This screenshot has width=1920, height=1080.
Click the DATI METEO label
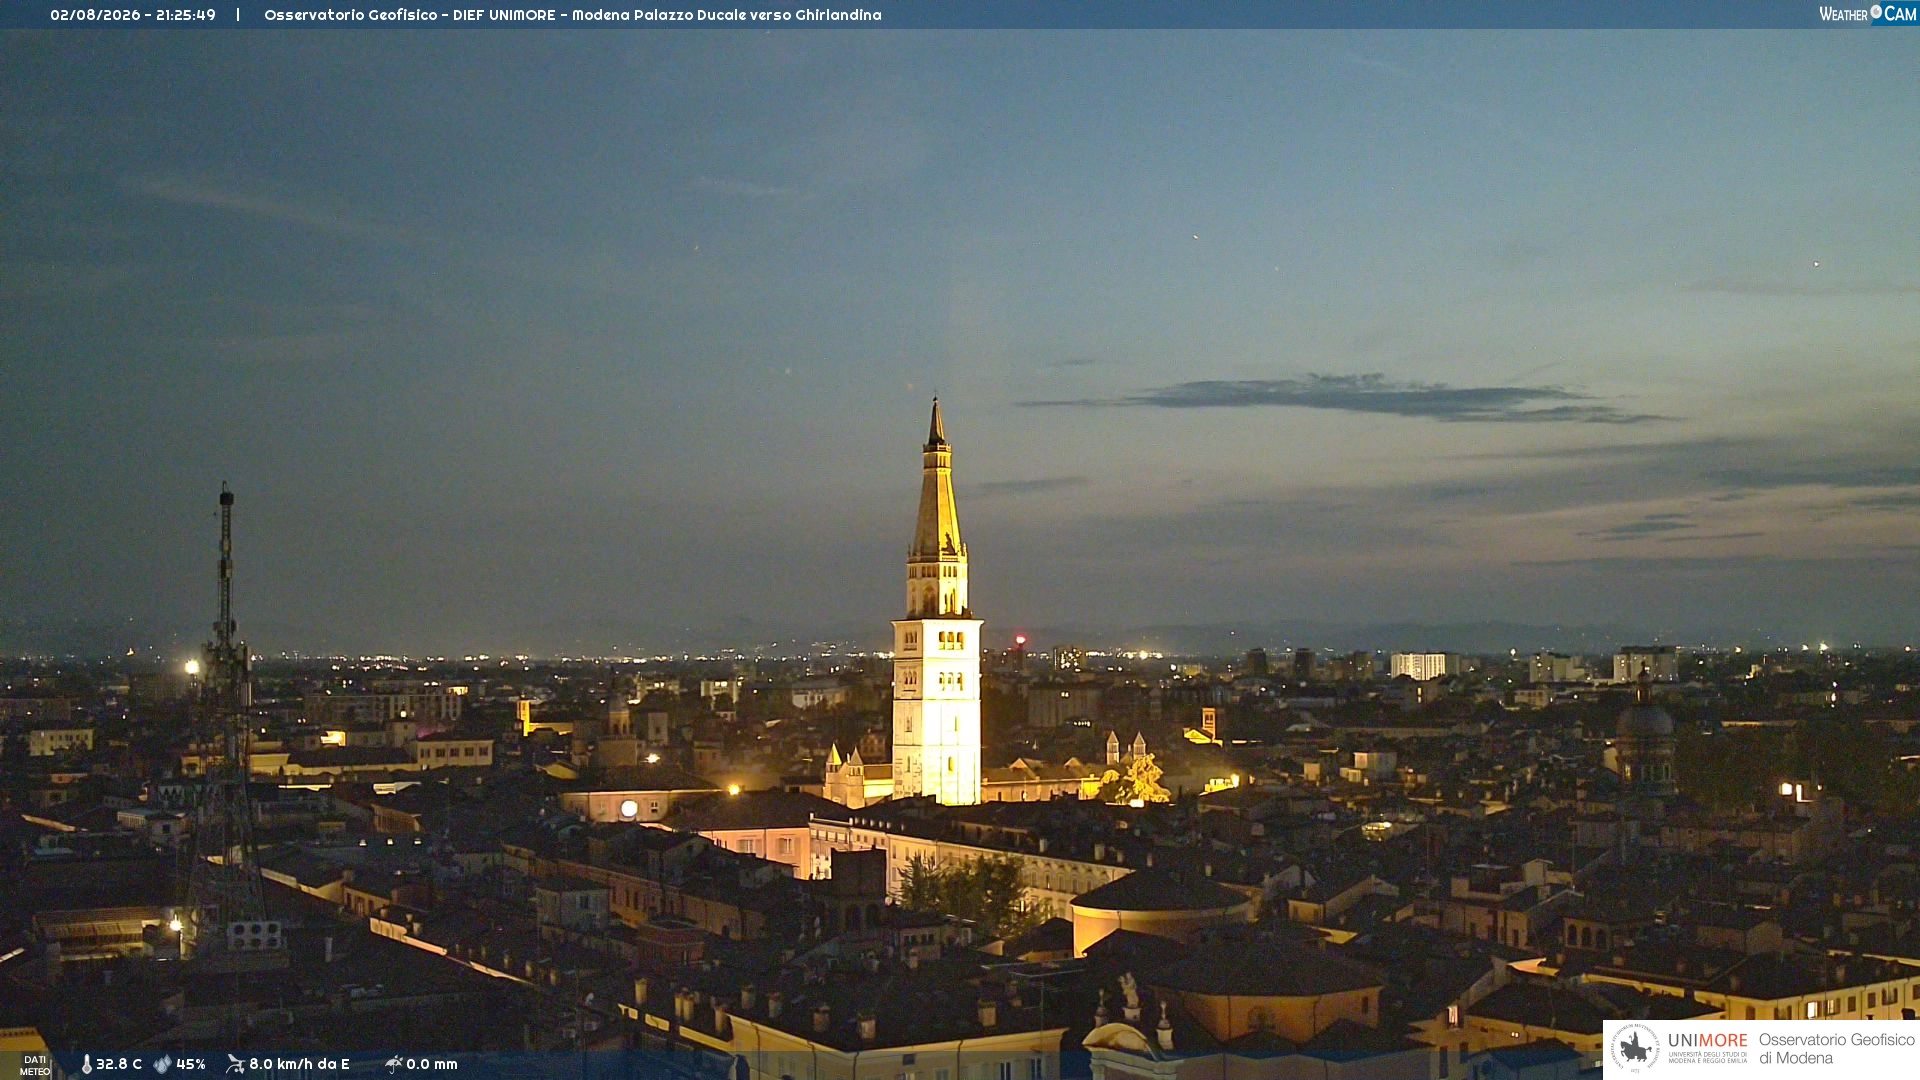coord(35,1066)
